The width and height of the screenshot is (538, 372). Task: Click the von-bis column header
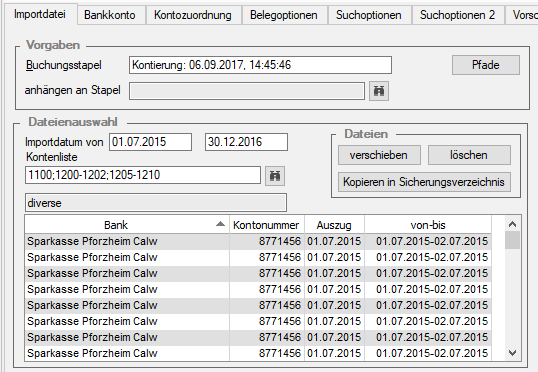(x=428, y=225)
